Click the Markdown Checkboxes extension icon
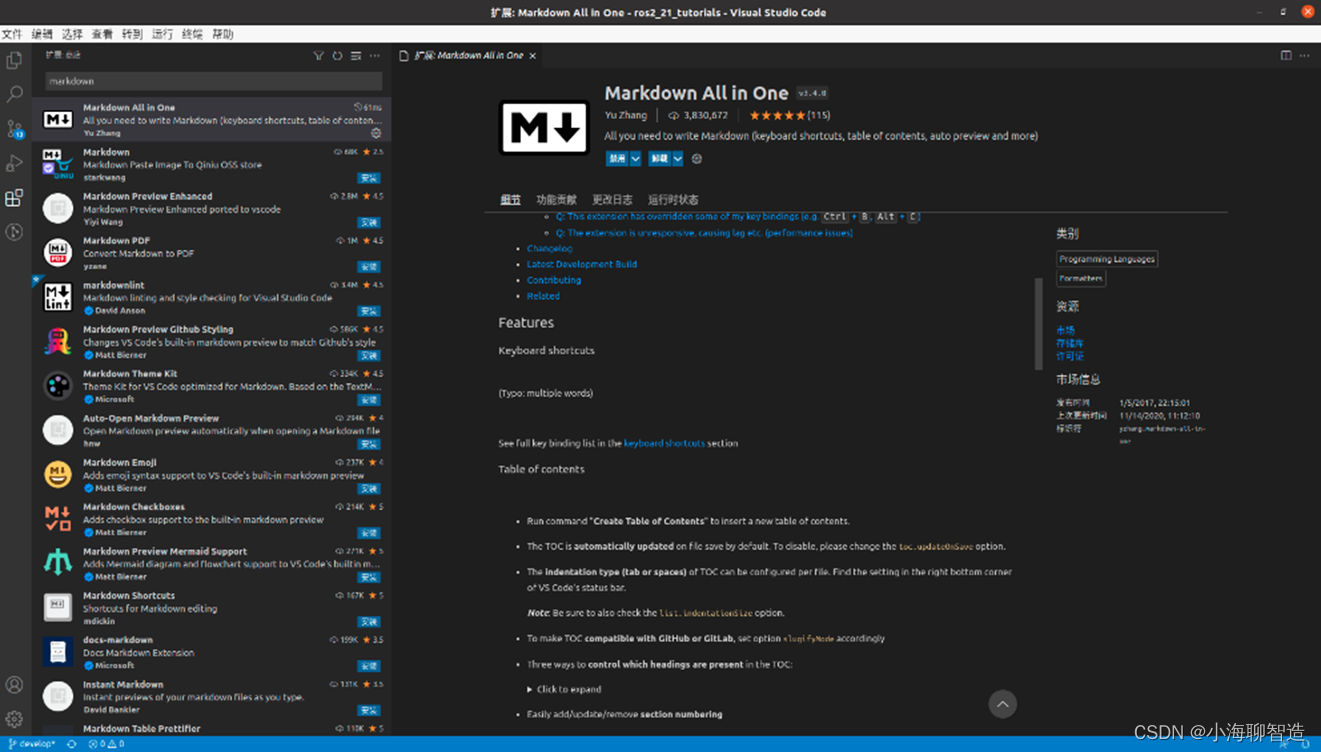Image resolution: width=1321 pixels, height=752 pixels. coord(58,518)
